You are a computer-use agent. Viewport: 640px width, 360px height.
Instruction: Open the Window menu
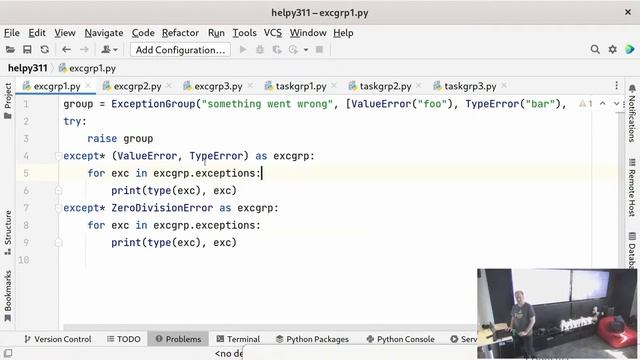coord(308,33)
